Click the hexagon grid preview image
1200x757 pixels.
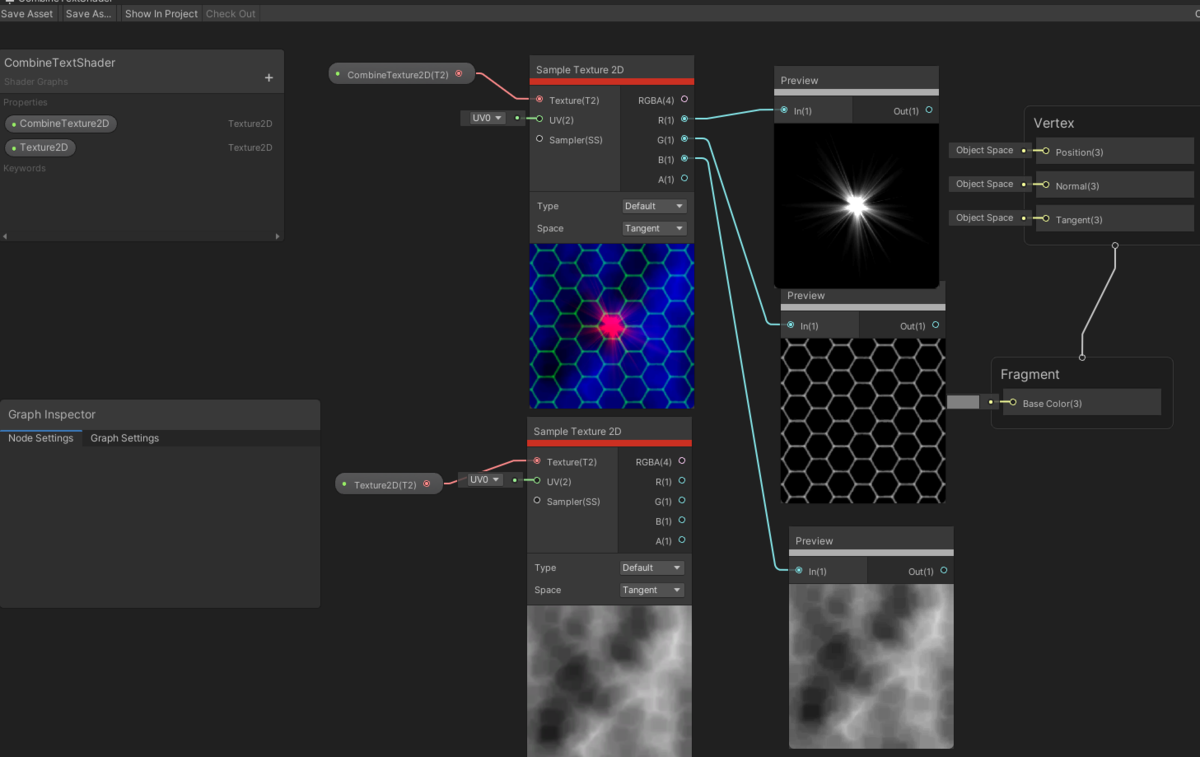863,420
